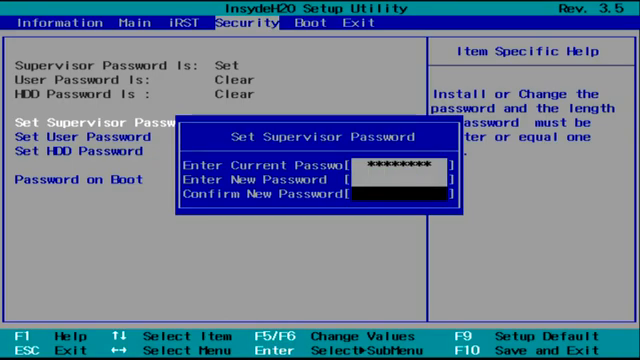Viewport: 640px width, 360px height.
Task: Click the InsydeH2O Setup Utility title
Action: point(316,8)
